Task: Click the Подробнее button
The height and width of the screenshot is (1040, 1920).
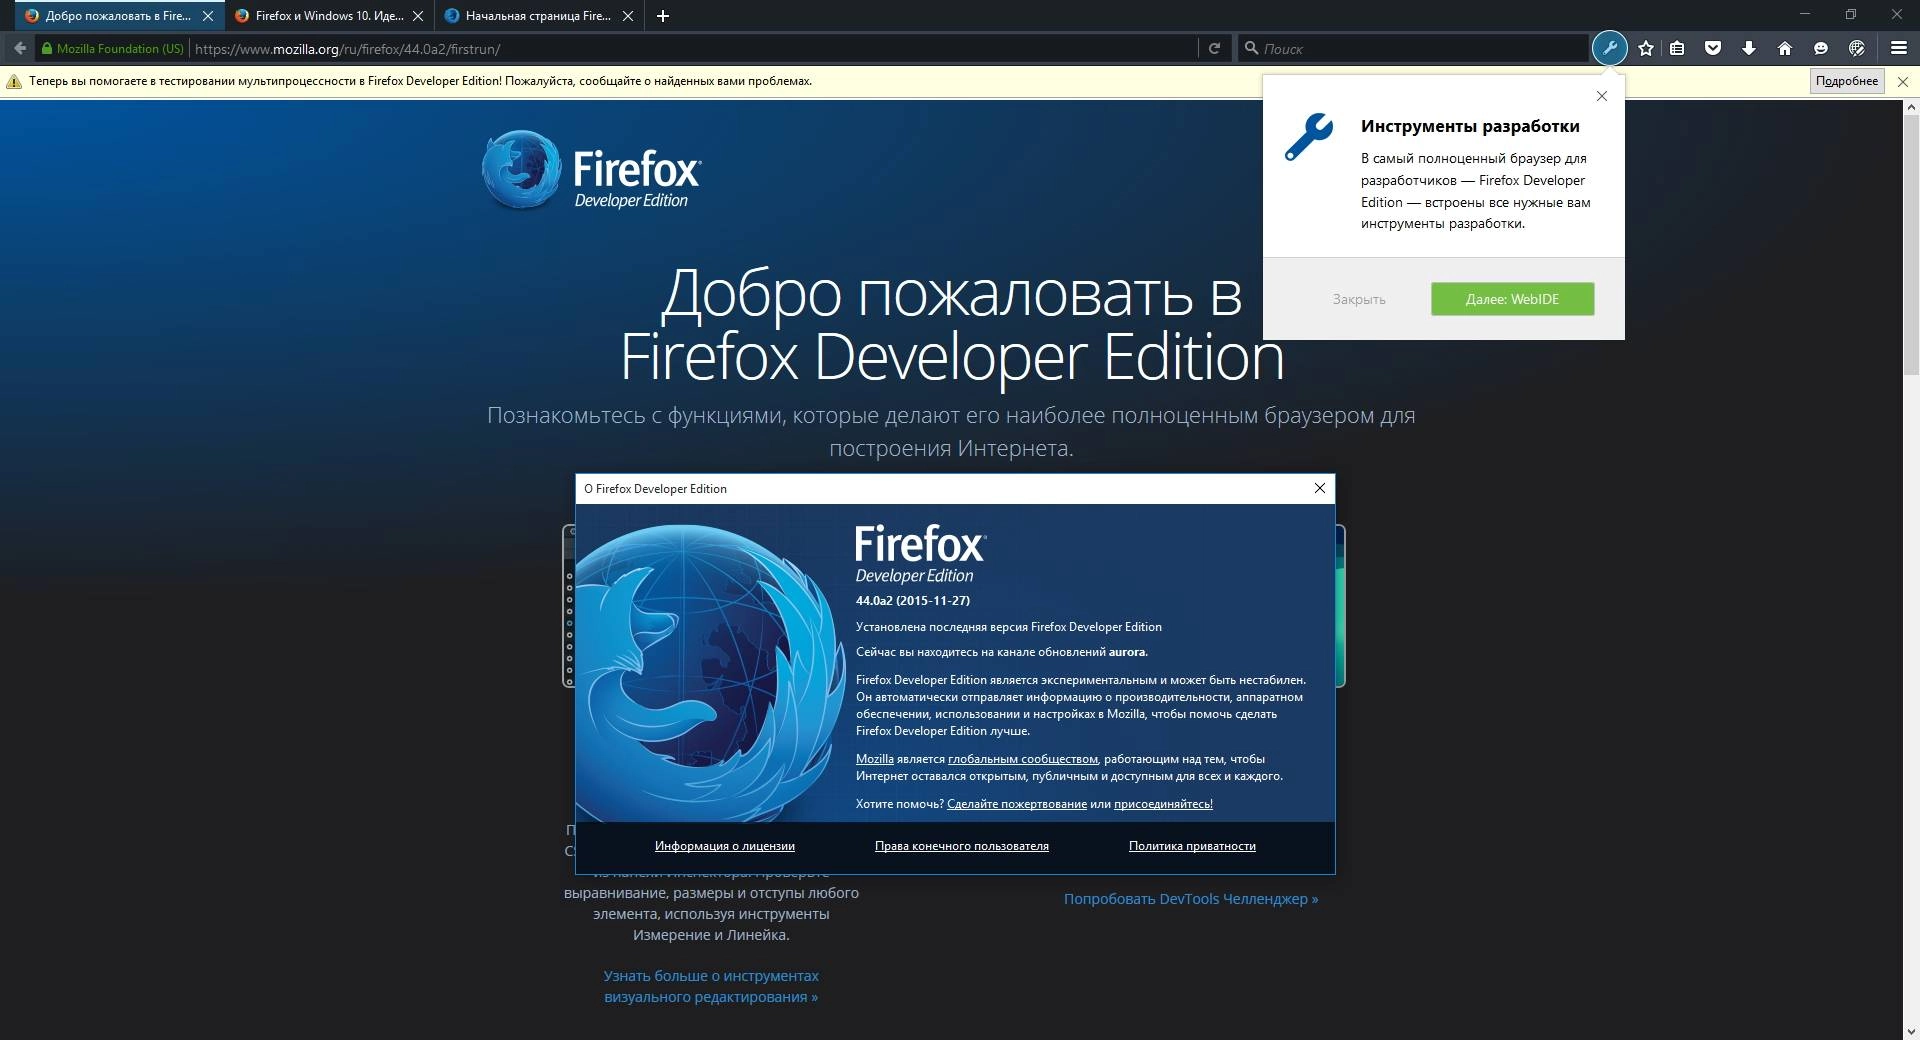Action: click(x=1847, y=81)
